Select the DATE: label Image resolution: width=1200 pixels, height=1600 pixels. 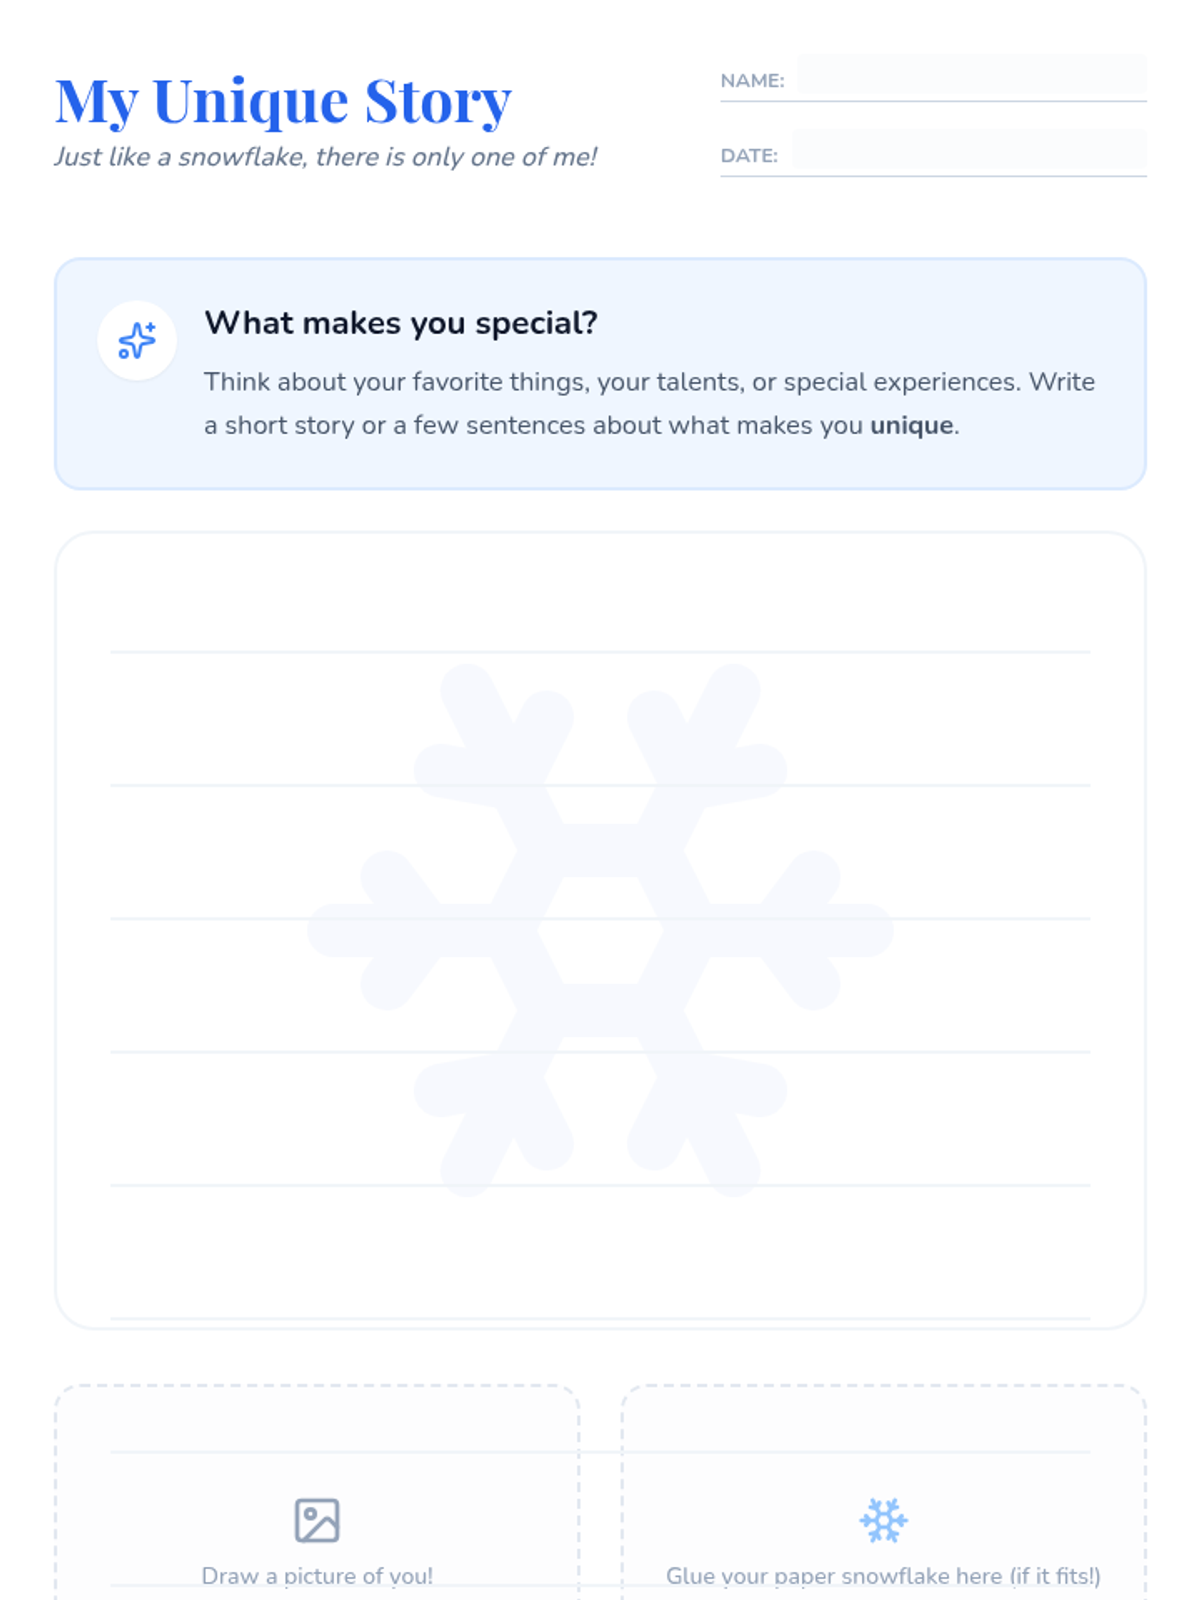749,156
